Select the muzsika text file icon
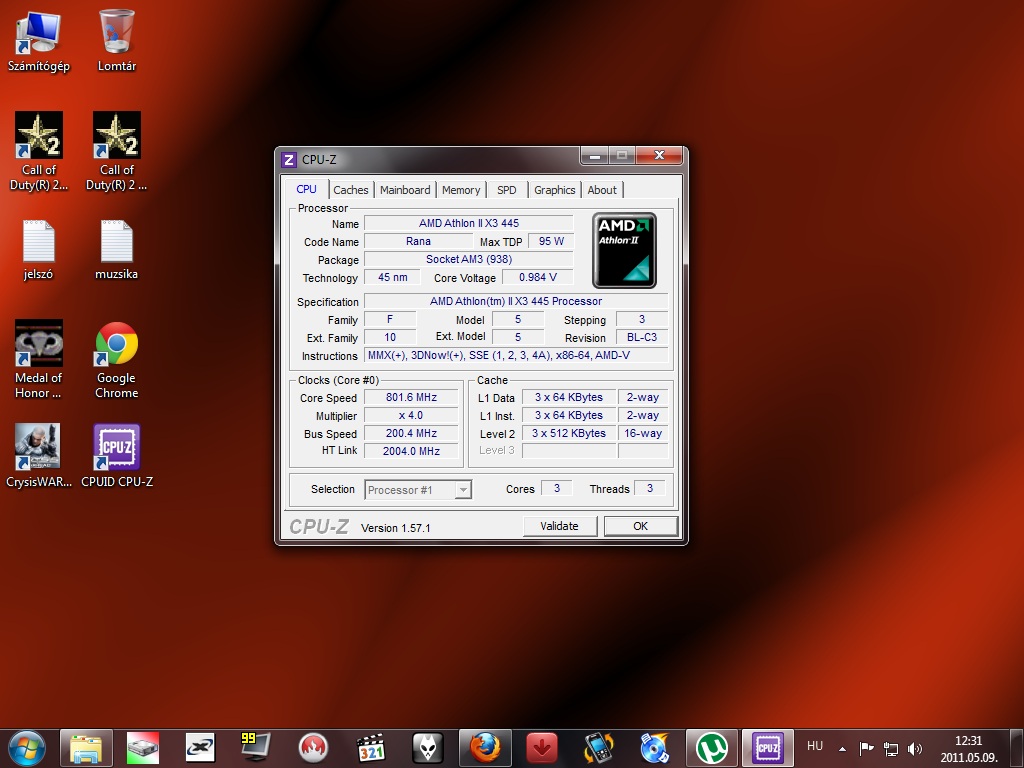The width and height of the screenshot is (1024, 768). (117, 250)
